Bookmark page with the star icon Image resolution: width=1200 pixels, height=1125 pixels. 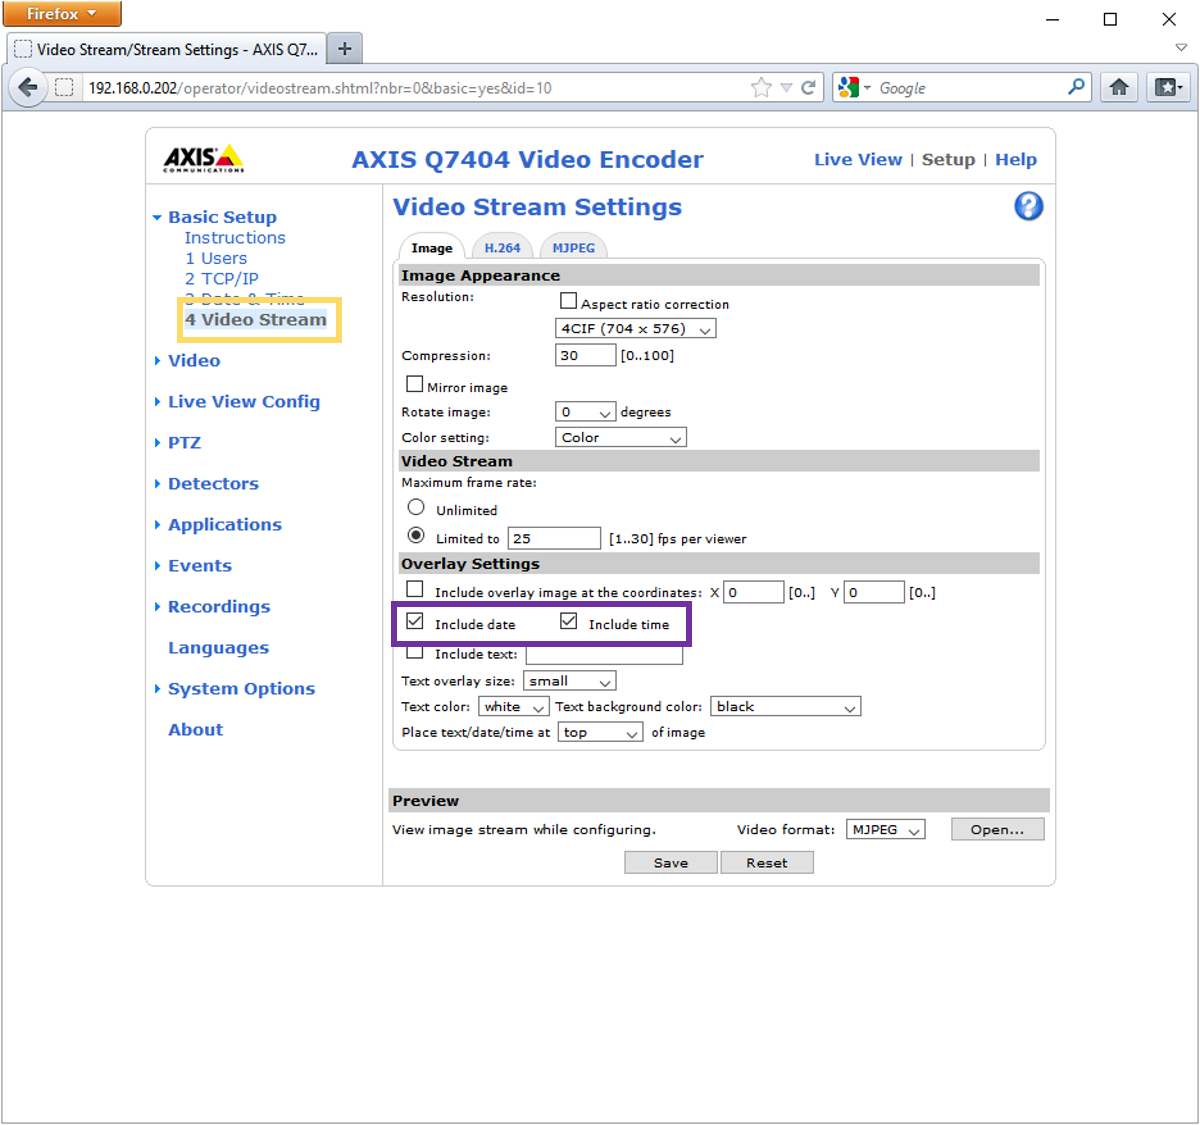(x=761, y=88)
